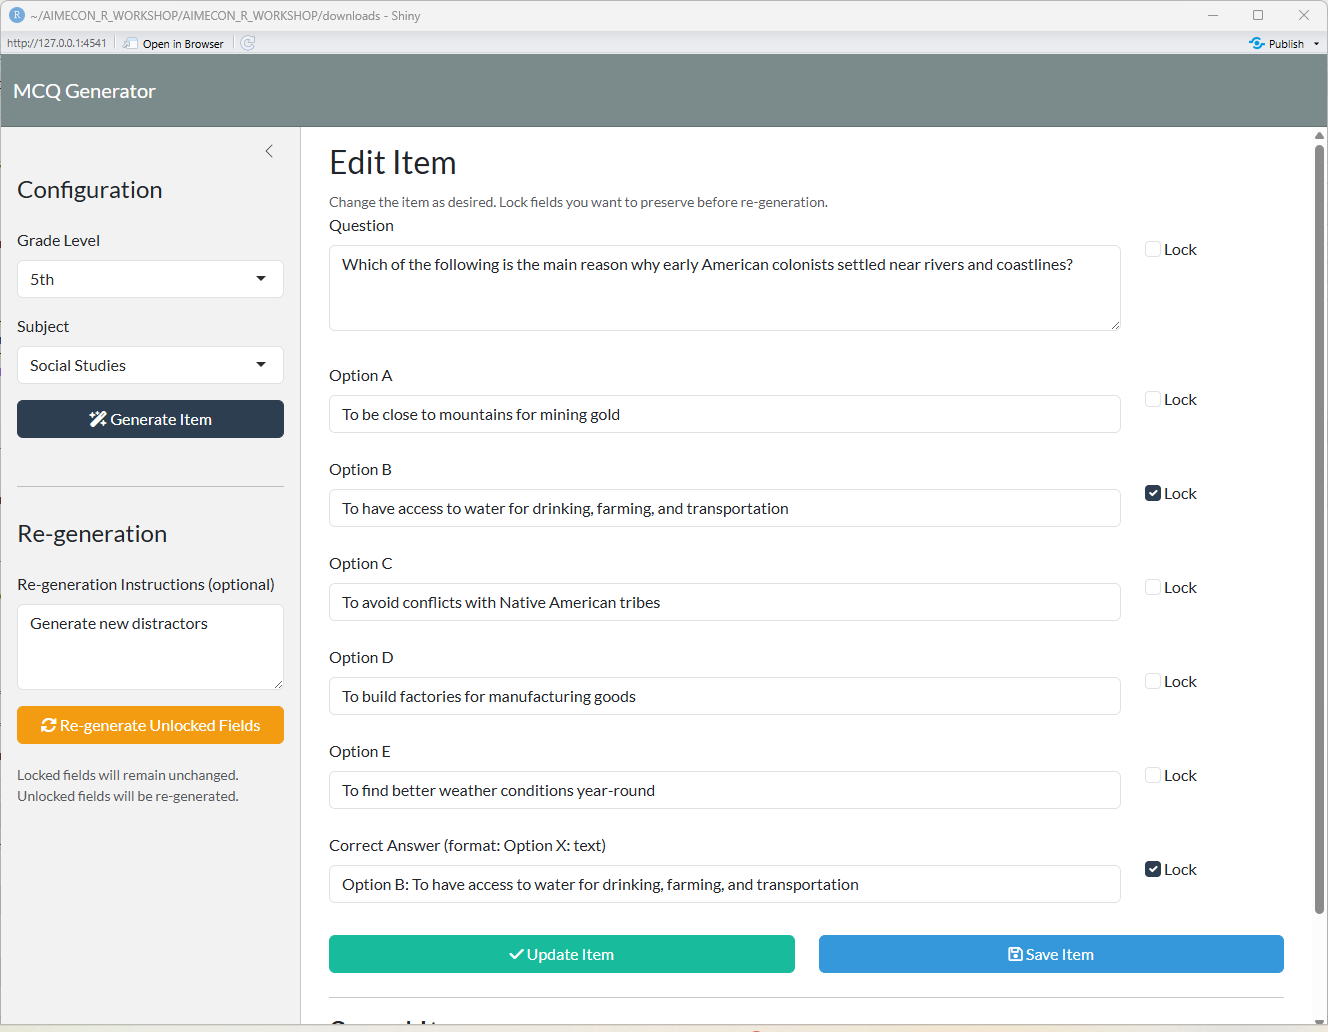Click into the Option A text field
1328x1032 pixels.
coord(724,414)
